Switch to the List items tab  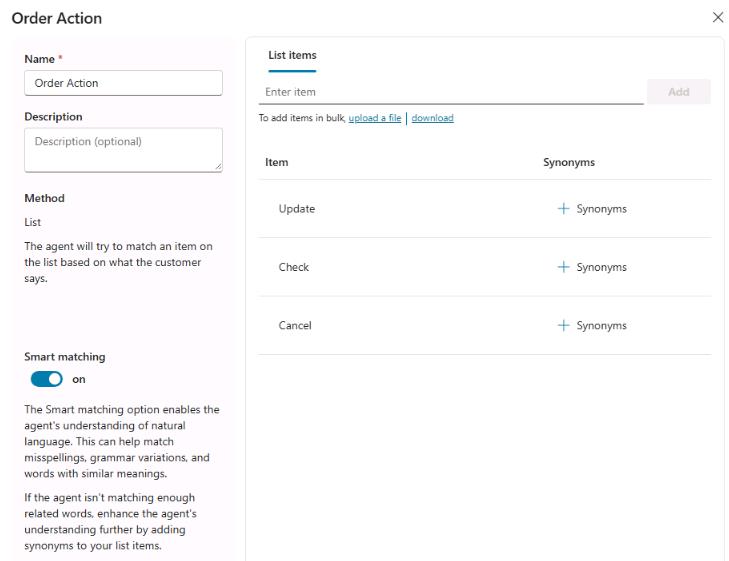click(292, 56)
